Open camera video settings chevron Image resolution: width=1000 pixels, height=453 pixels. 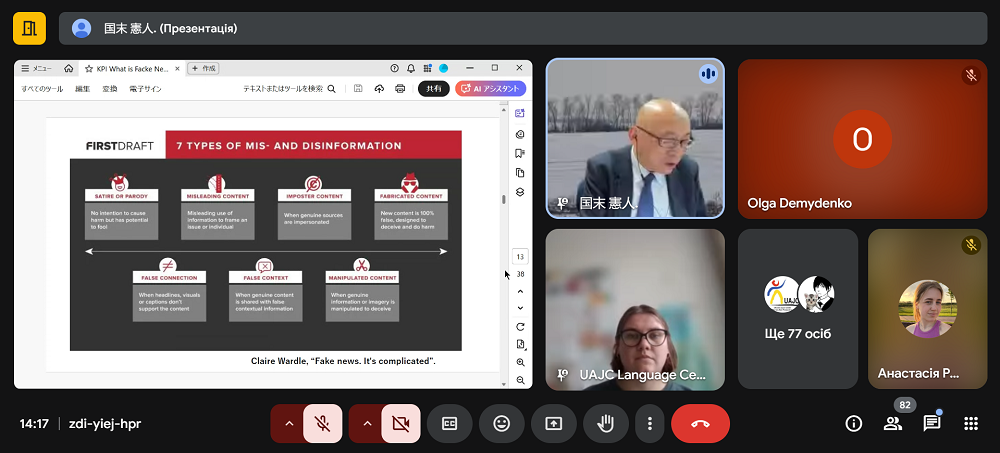coord(367,423)
